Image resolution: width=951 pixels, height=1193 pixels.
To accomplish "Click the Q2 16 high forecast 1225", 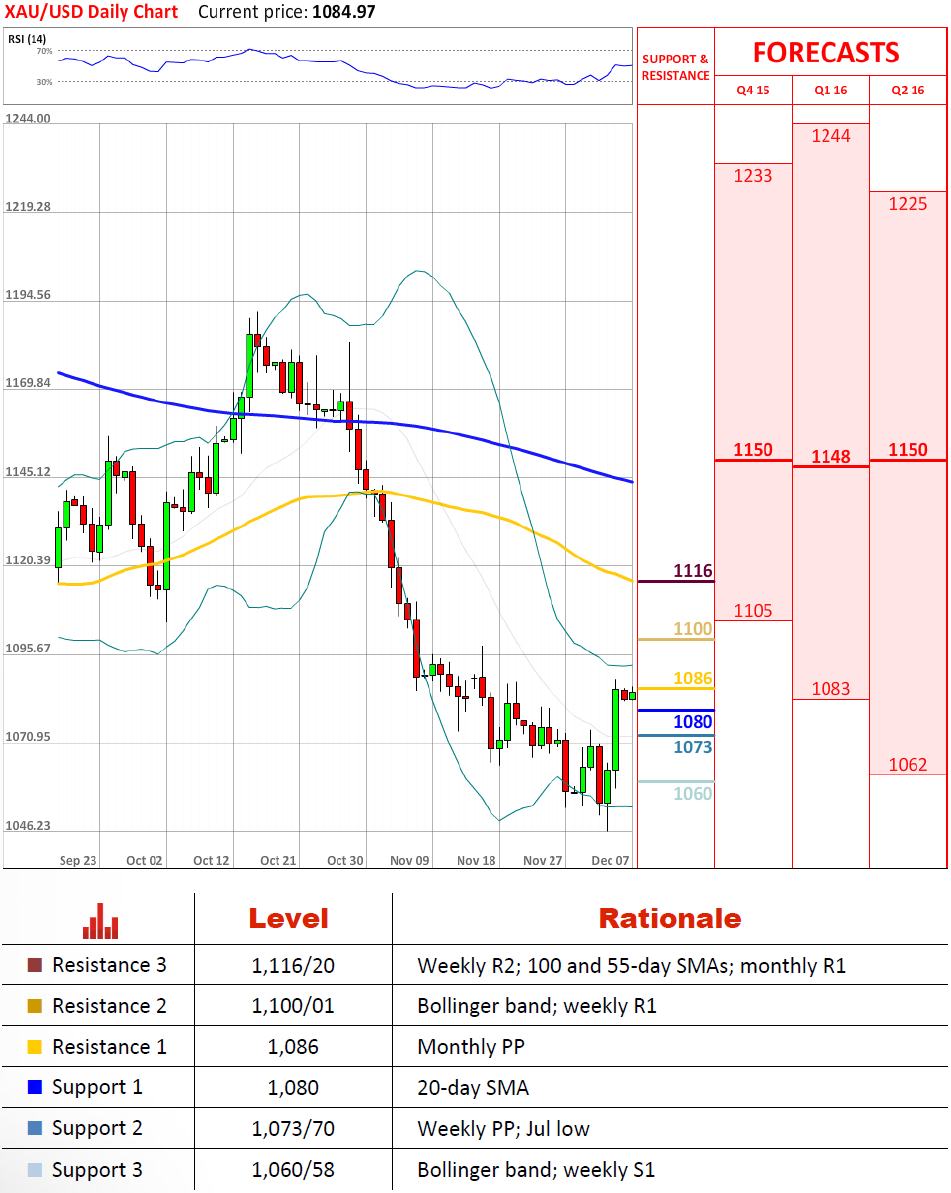I will click(x=908, y=204).
